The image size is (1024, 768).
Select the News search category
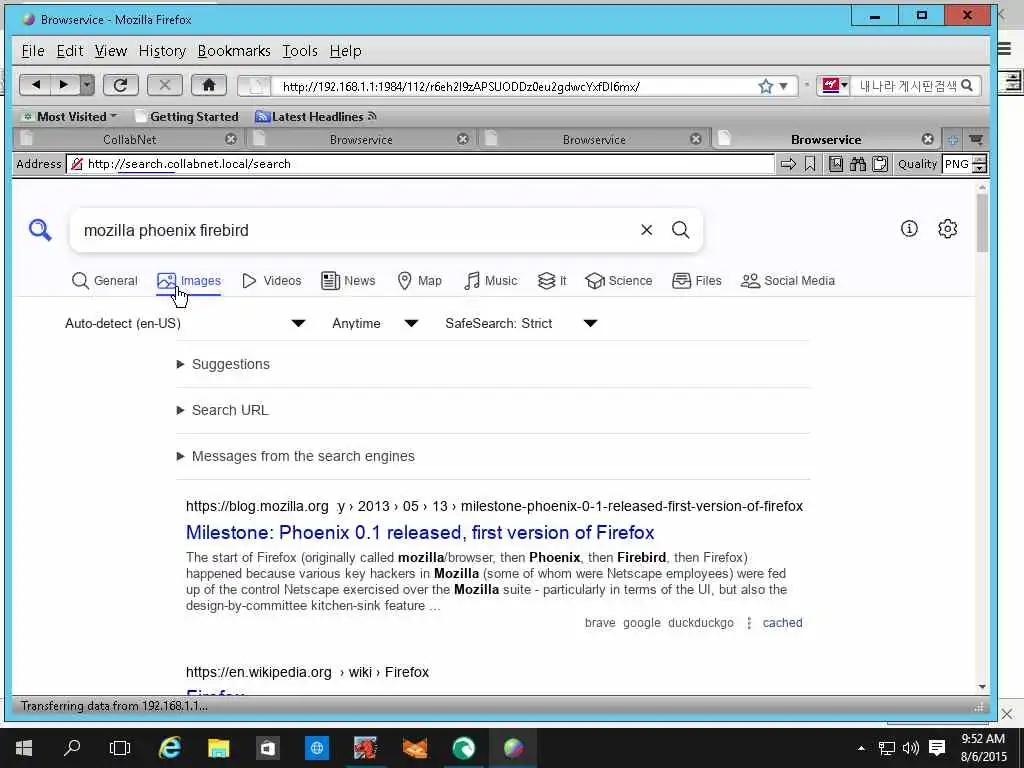tap(348, 281)
